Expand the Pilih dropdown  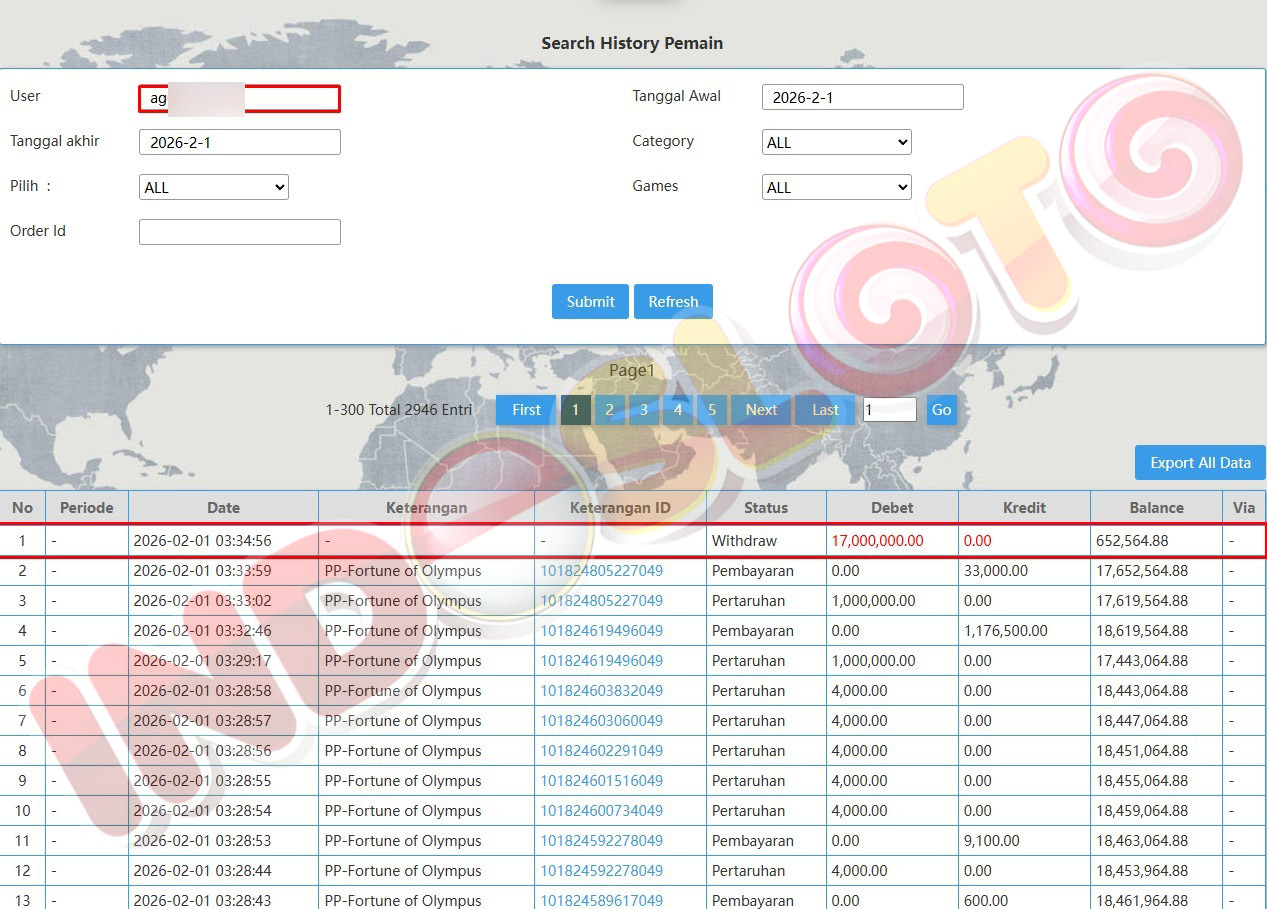pos(213,187)
